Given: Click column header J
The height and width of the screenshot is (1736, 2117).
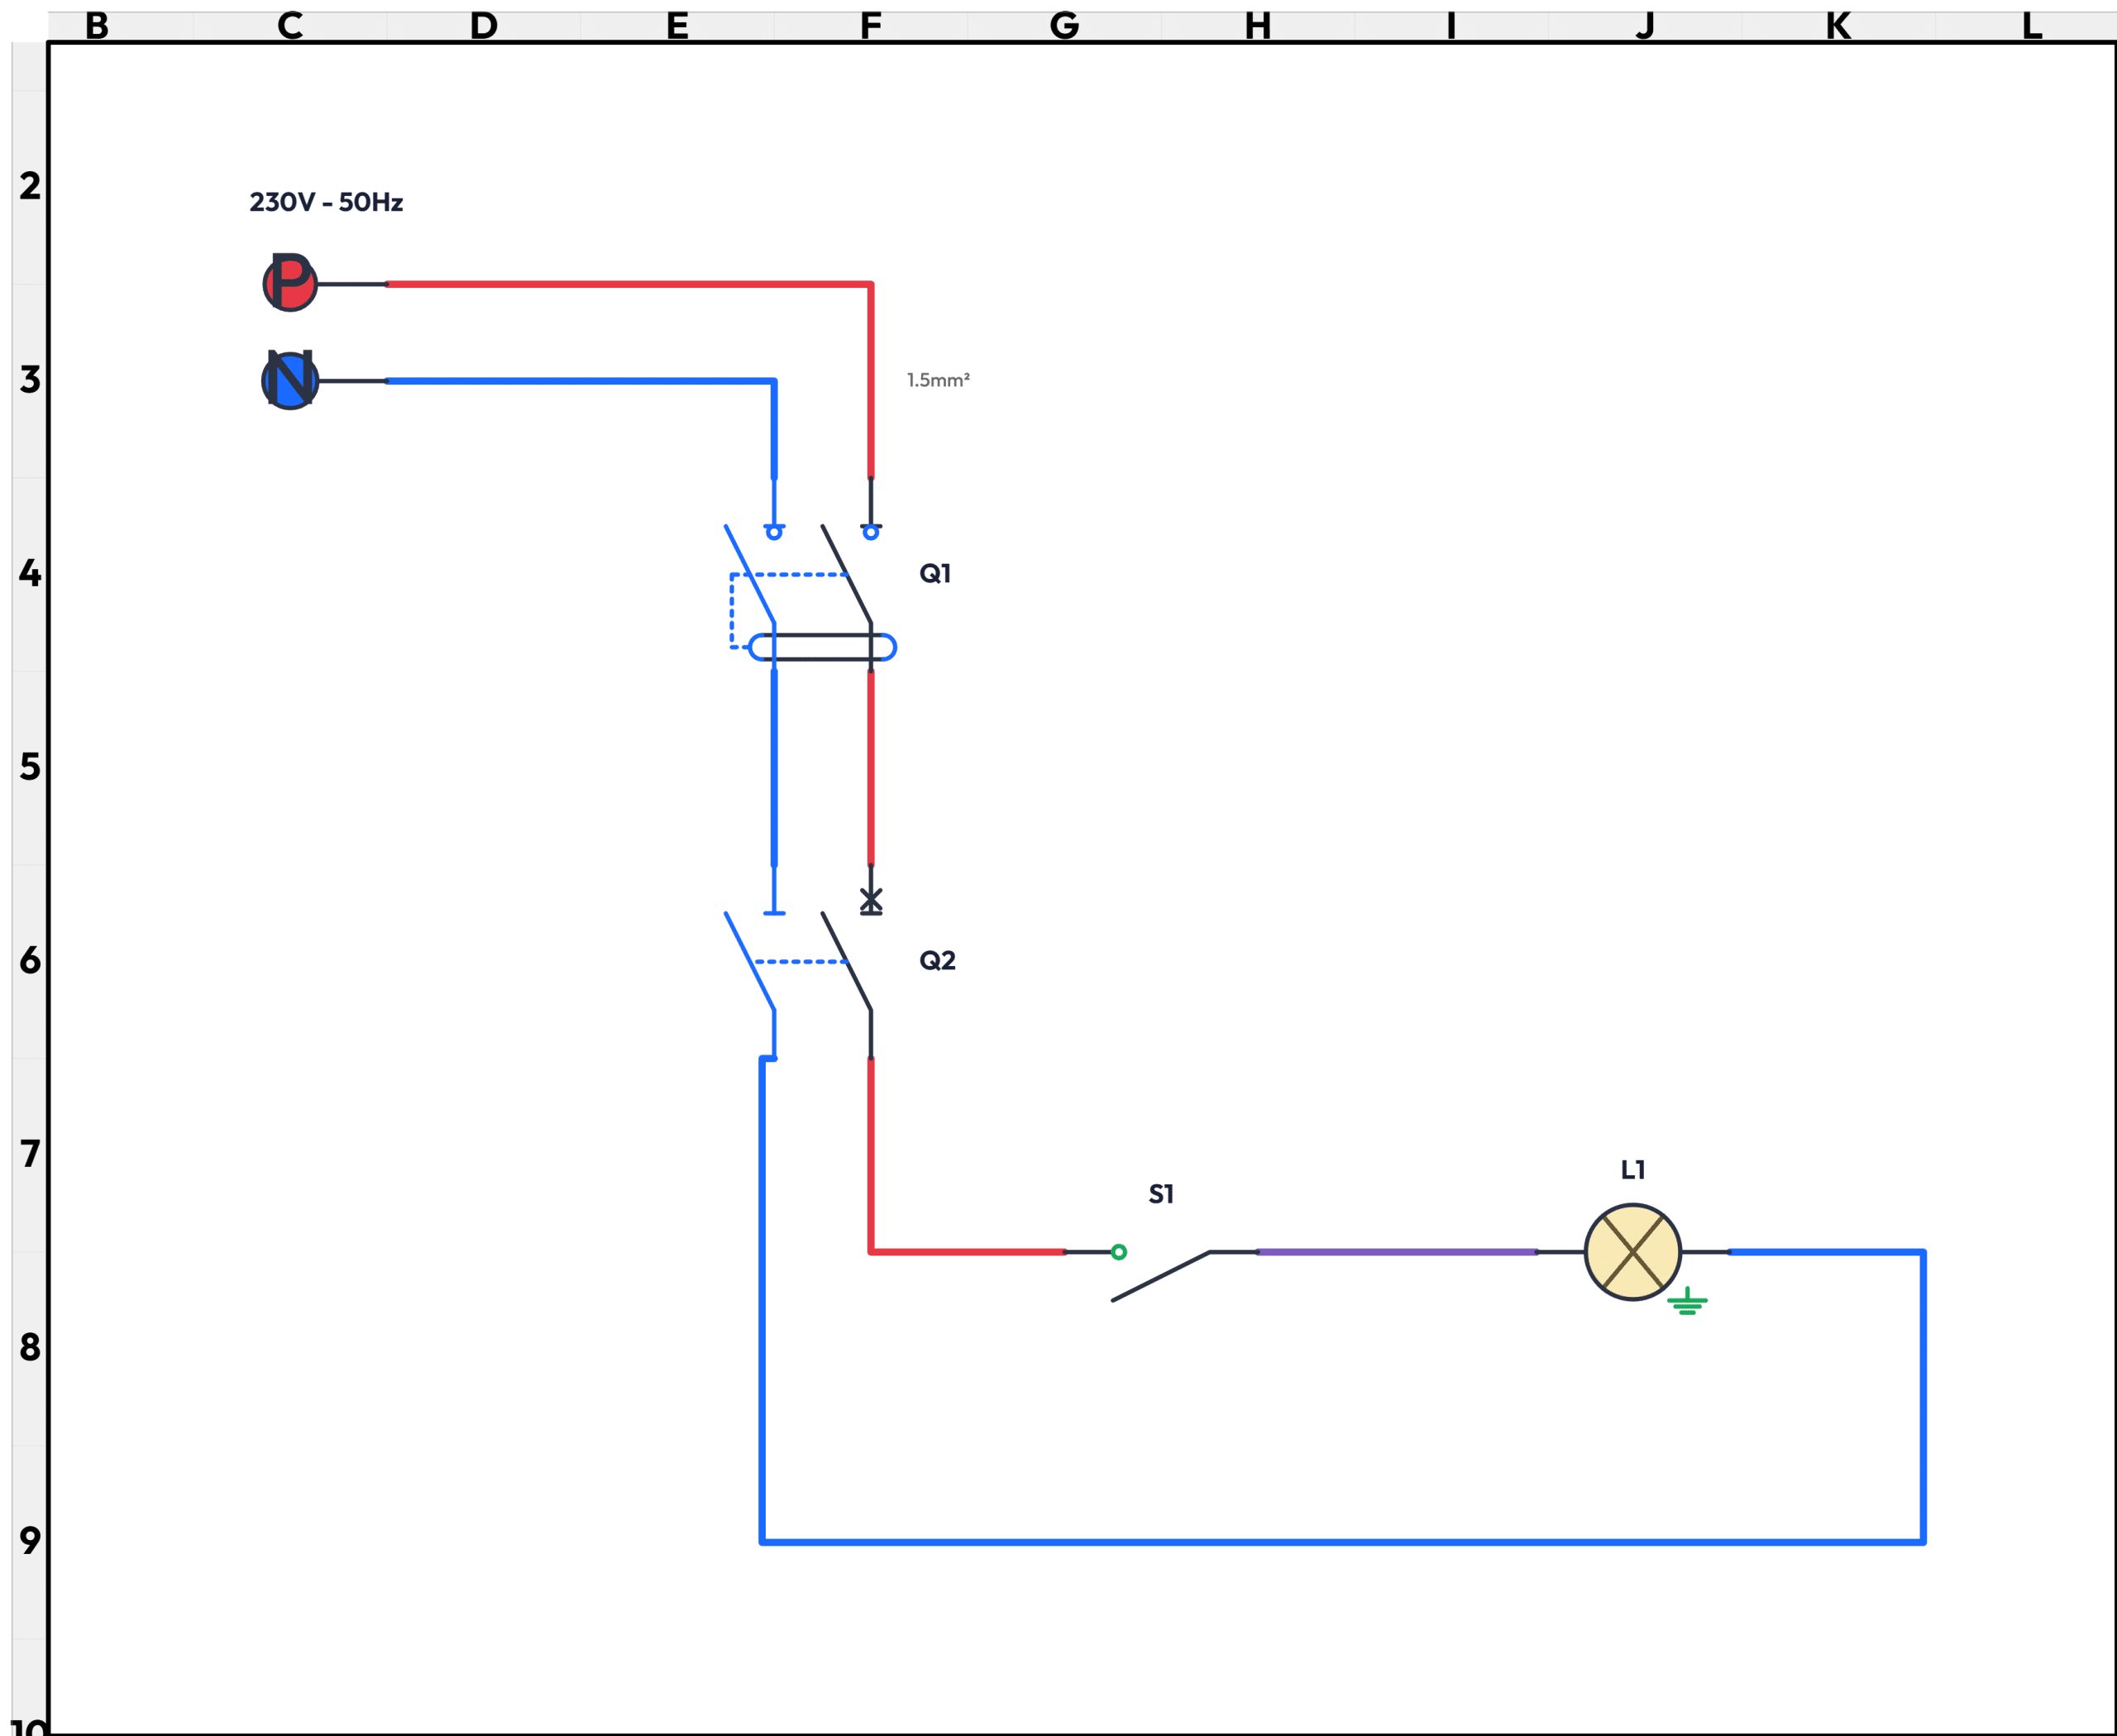Looking at the screenshot, I should tap(1645, 26).
